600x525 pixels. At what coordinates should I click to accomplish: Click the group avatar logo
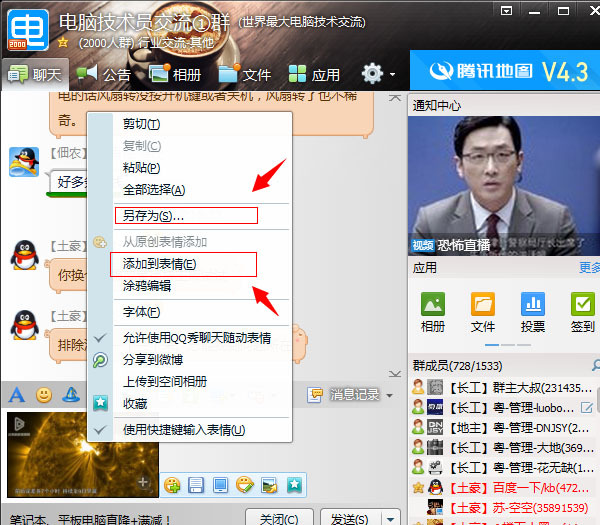[x=26, y=30]
